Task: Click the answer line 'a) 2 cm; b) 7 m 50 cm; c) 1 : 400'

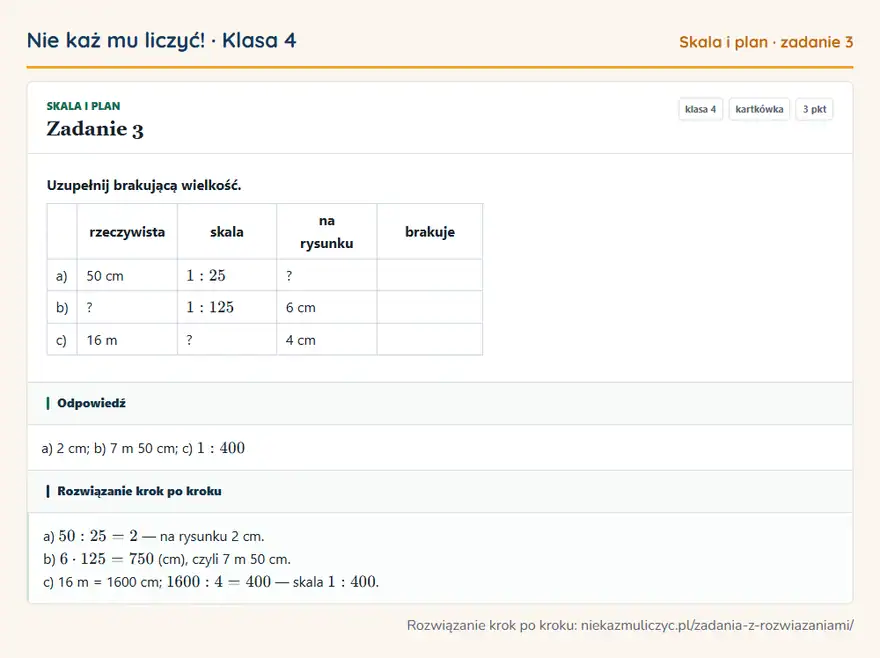Action: [x=143, y=448]
